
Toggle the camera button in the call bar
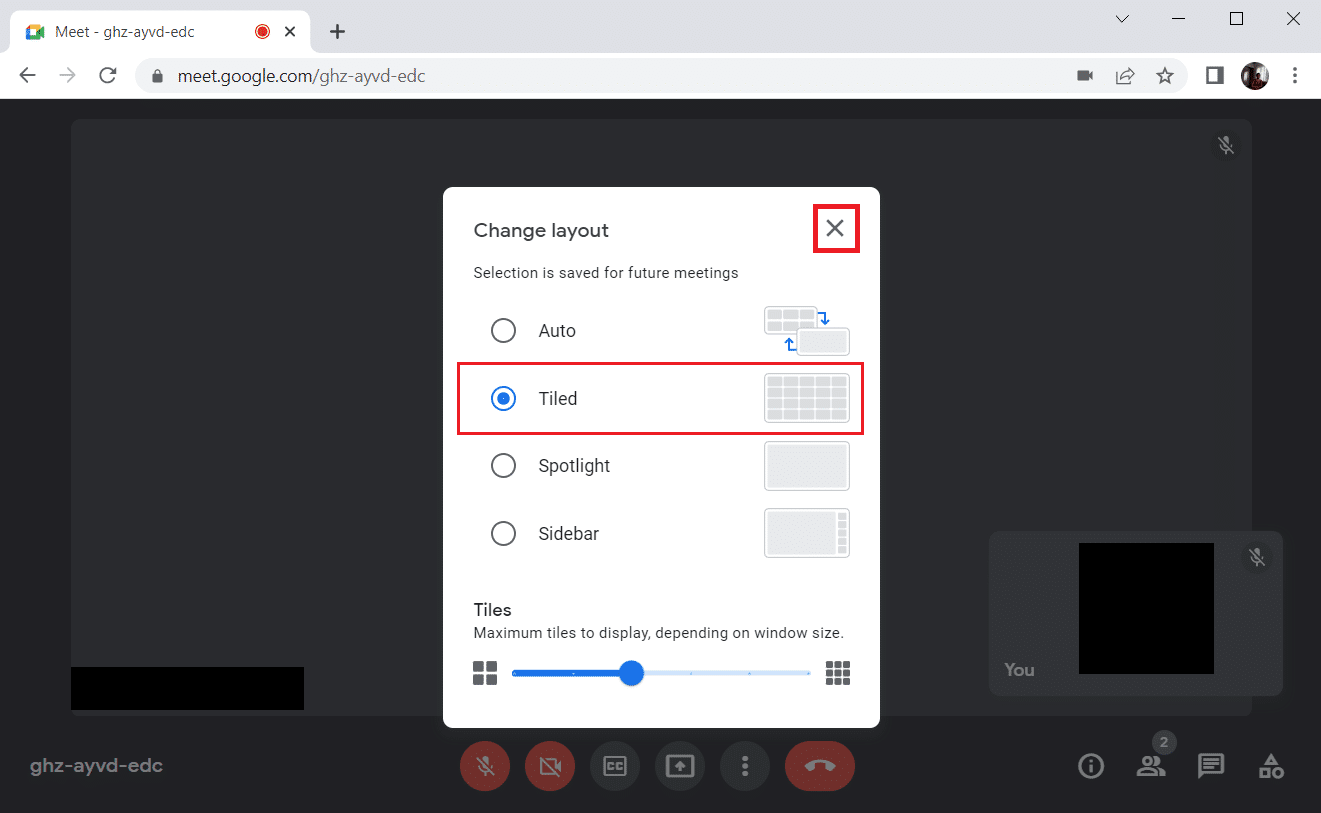tap(549, 767)
